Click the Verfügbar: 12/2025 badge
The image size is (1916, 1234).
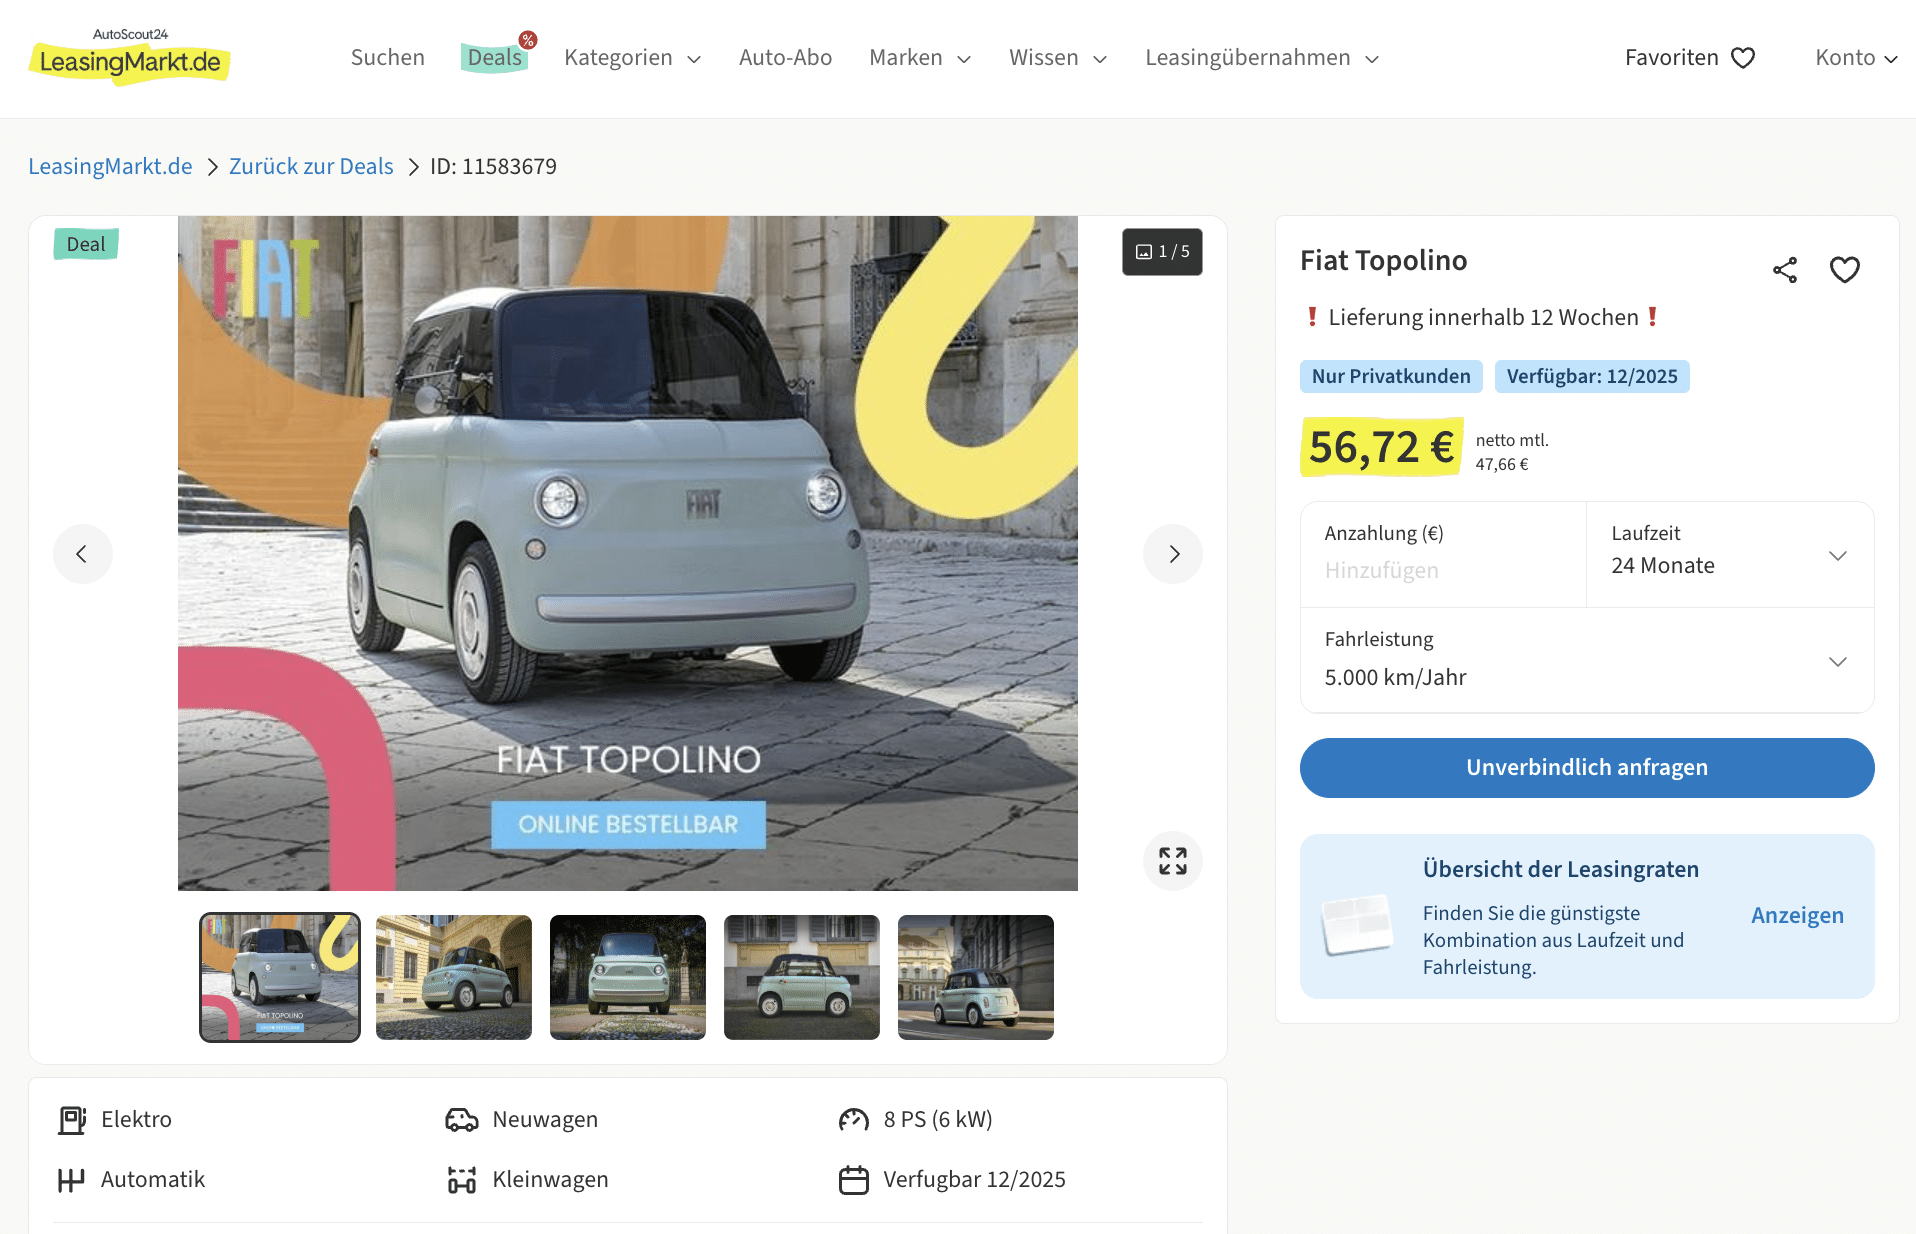[x=1592, y=376]
